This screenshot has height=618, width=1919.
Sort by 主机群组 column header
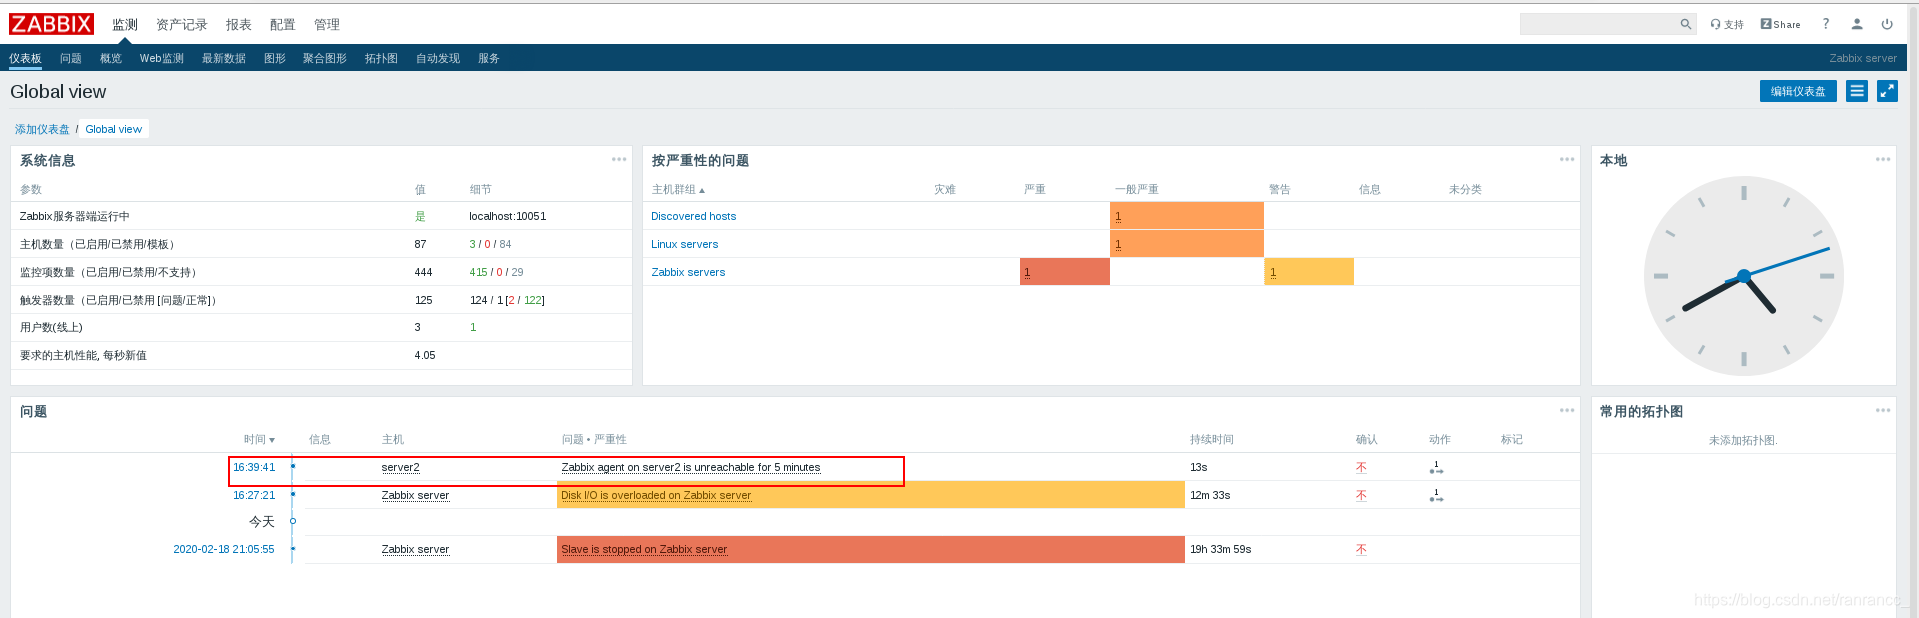point(678,189)
